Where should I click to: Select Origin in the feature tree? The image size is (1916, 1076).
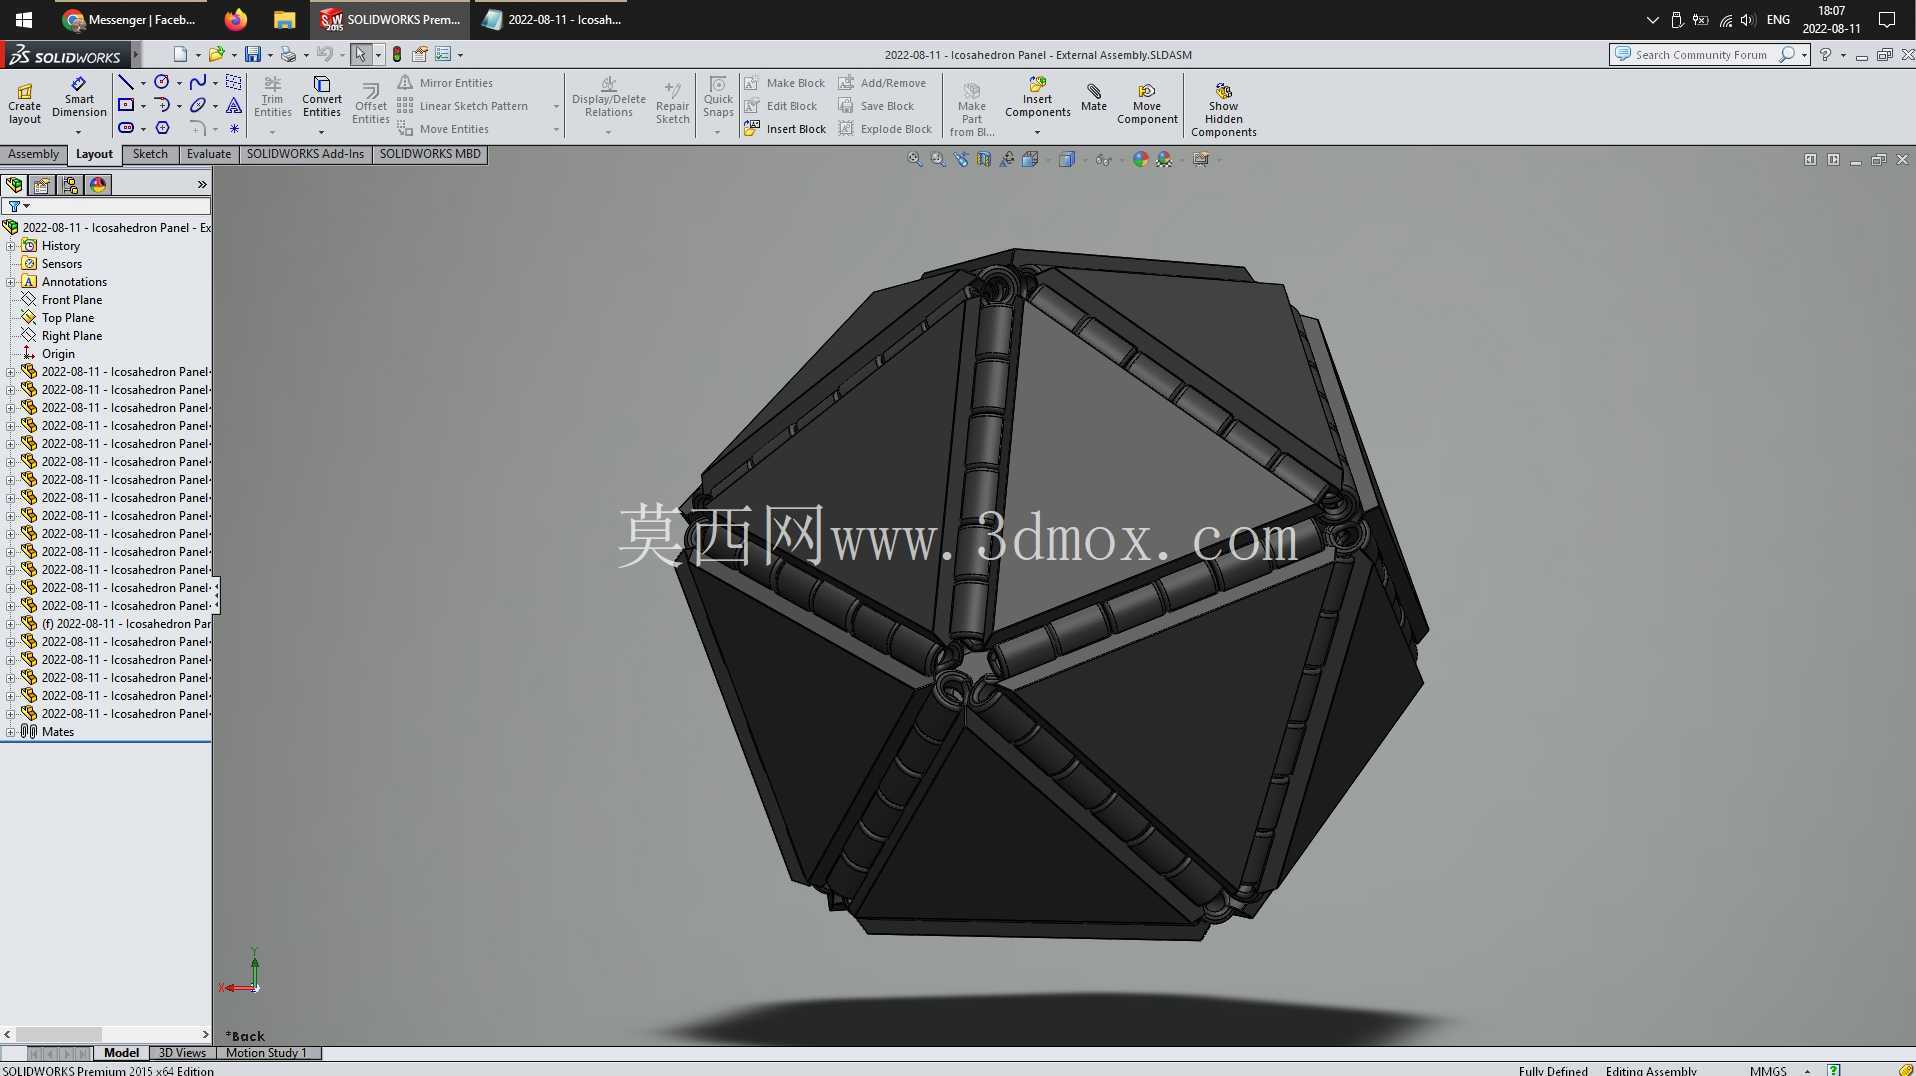58,354
